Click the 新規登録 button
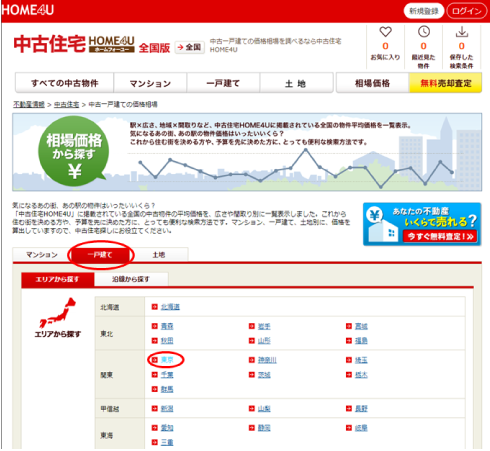The height and width of the screenshot is (451, 490). coord(424,11)
